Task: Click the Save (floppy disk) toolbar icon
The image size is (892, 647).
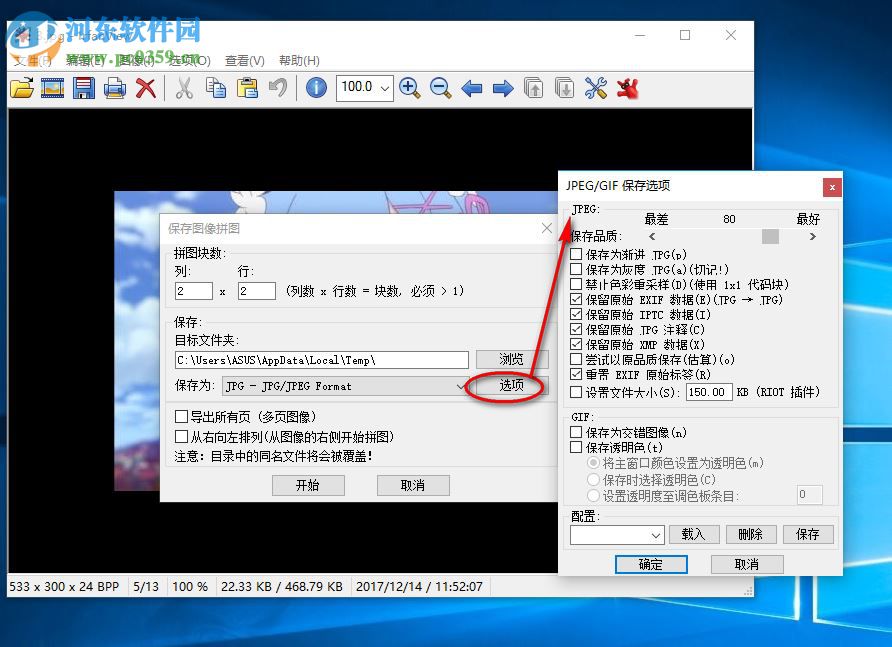Action: pyautogui.click(x=83, y=88)
